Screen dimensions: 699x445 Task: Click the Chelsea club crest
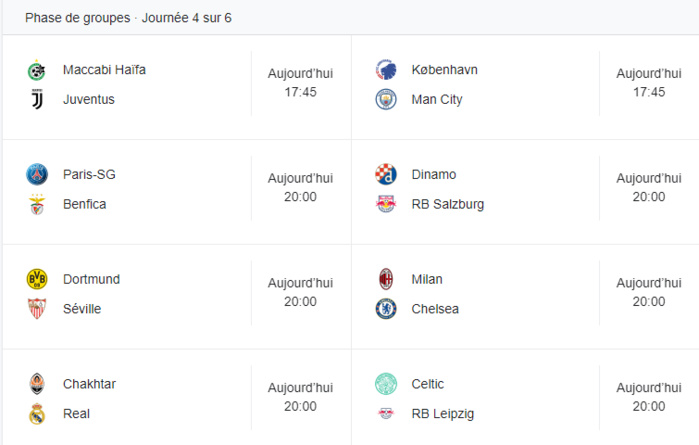click(x=385, y=309)
